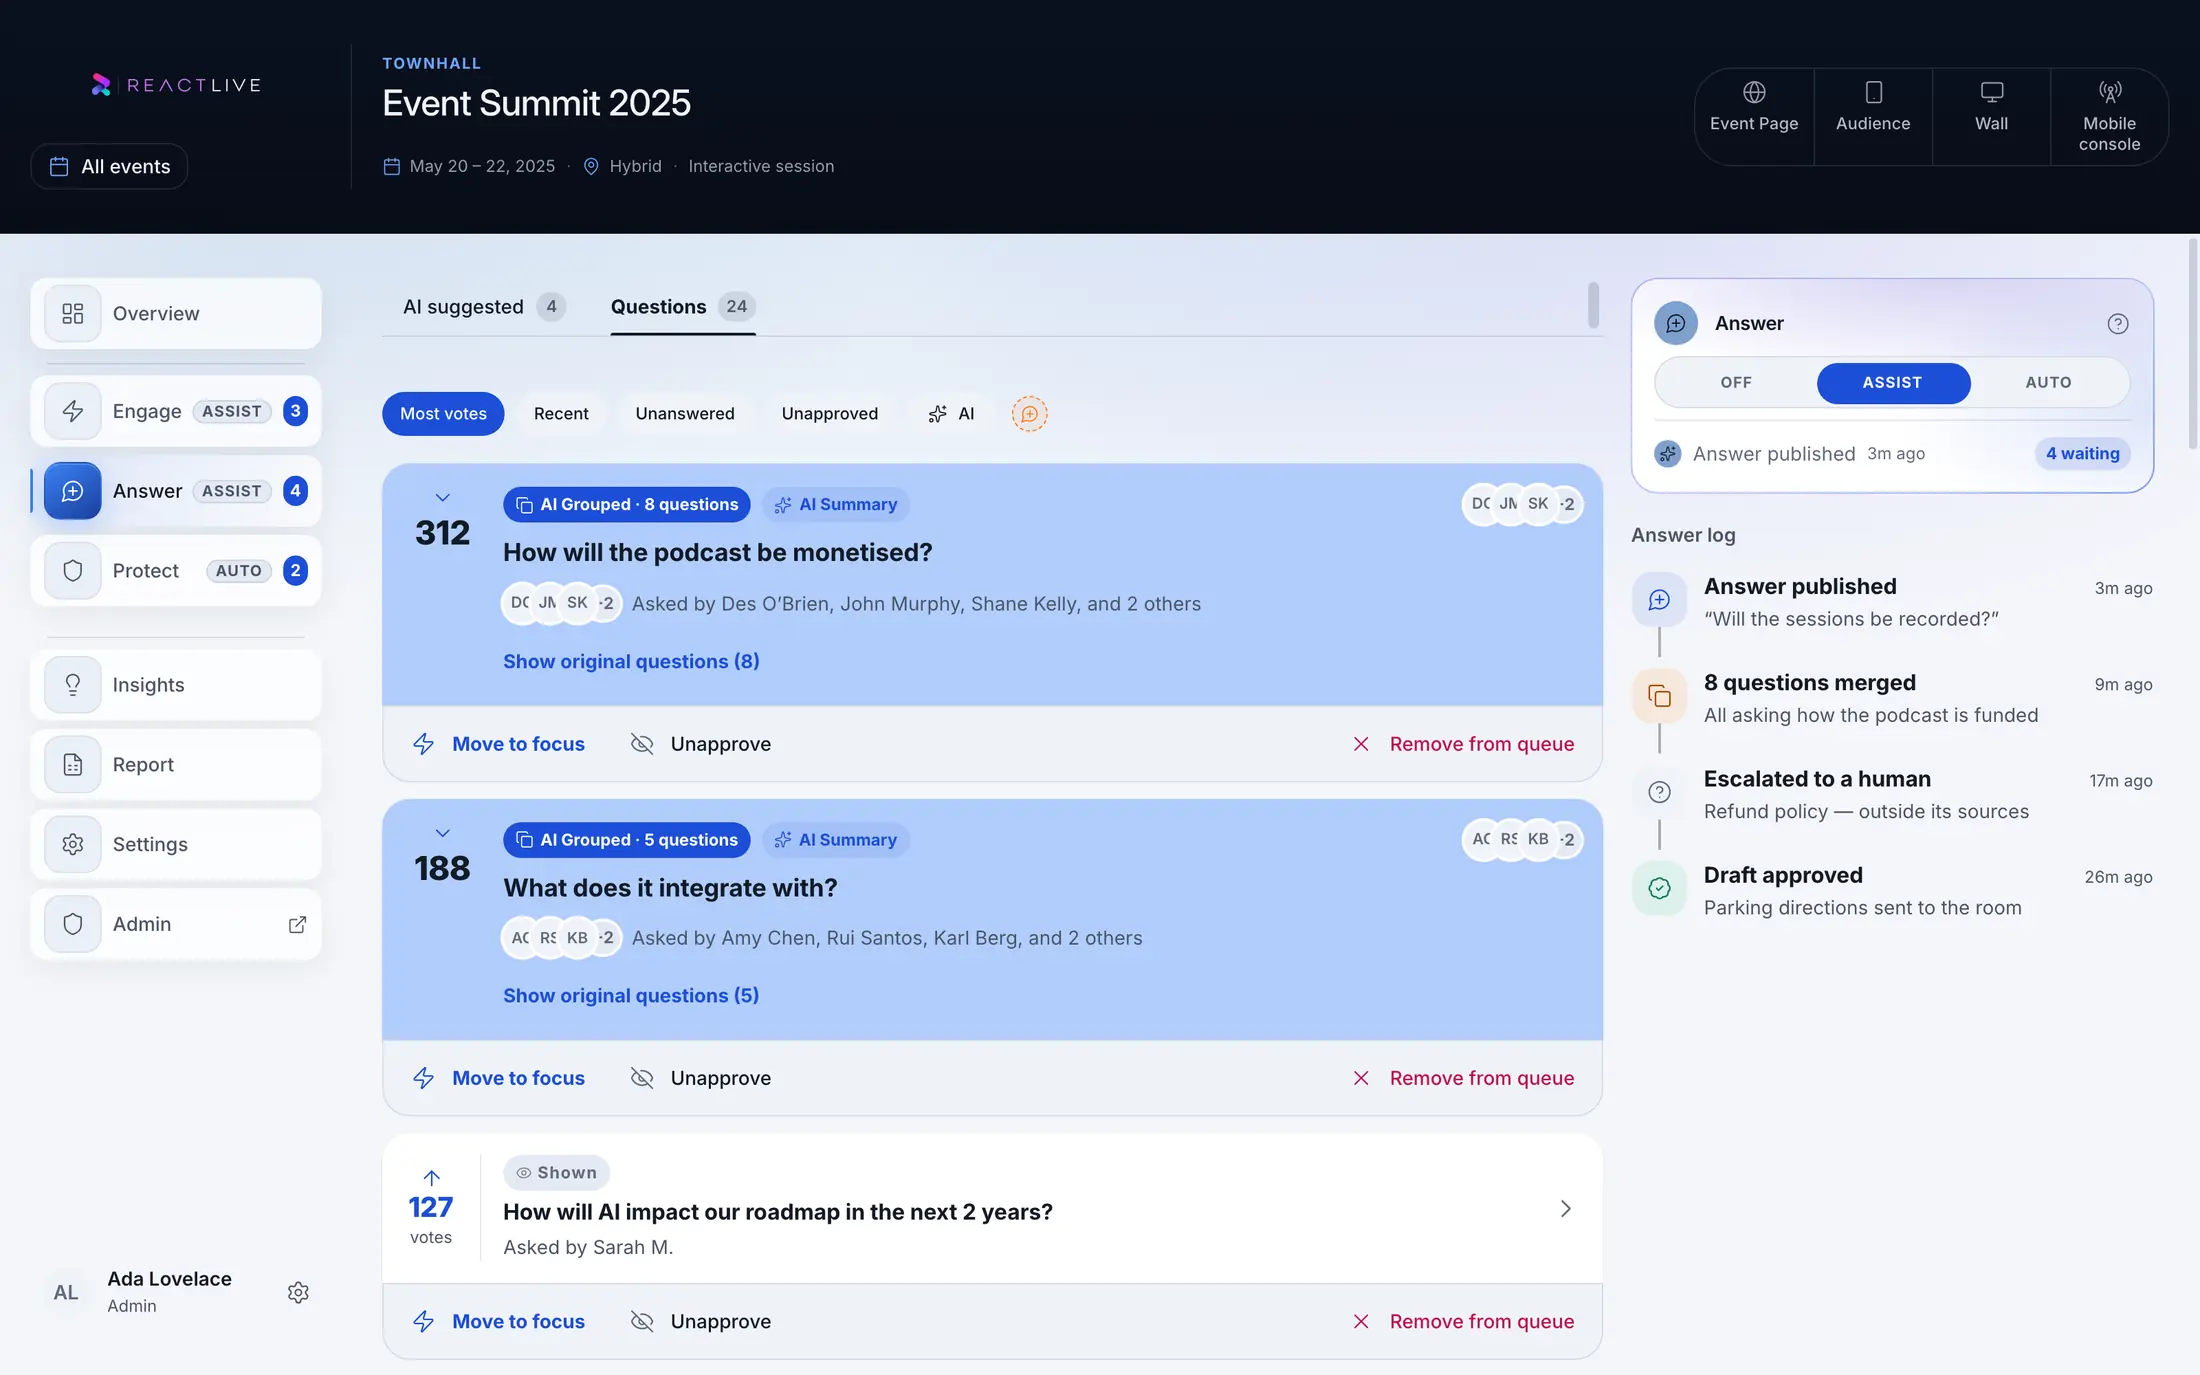
Task: Click the Answer chat icon in sidebar
Action: [73, 491]
